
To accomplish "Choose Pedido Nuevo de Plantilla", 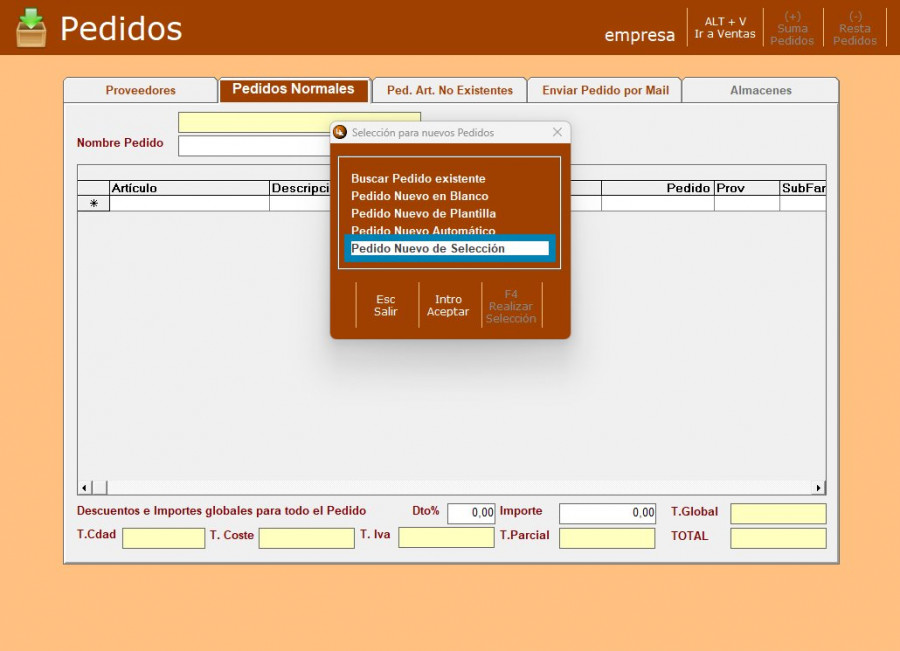I will (x=423, y=213).
